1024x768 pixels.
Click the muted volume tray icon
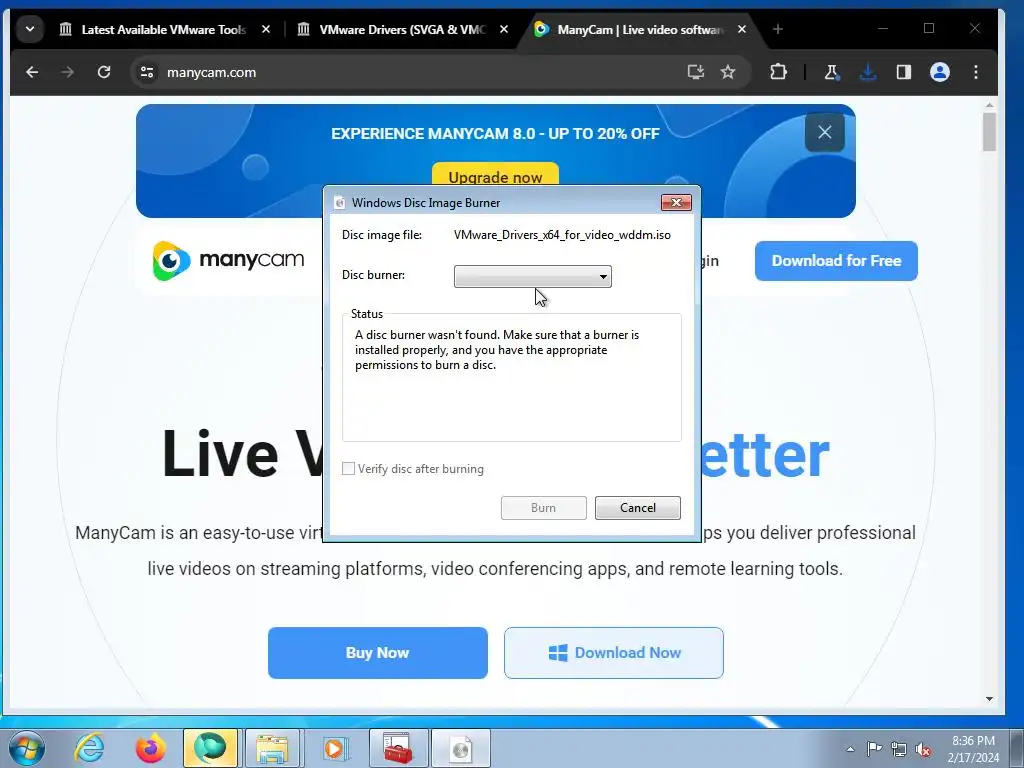[x=923, y=749]
